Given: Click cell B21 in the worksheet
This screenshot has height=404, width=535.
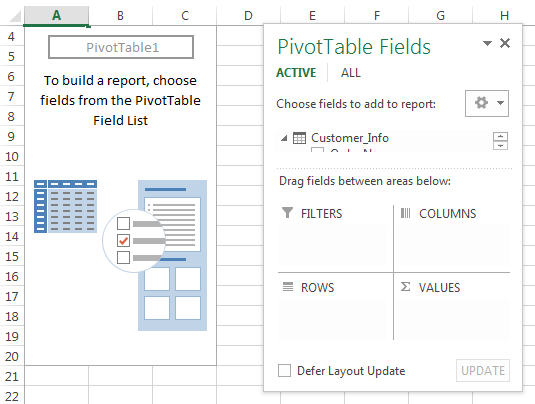Looking at the screenshot, I should point(120,376).
